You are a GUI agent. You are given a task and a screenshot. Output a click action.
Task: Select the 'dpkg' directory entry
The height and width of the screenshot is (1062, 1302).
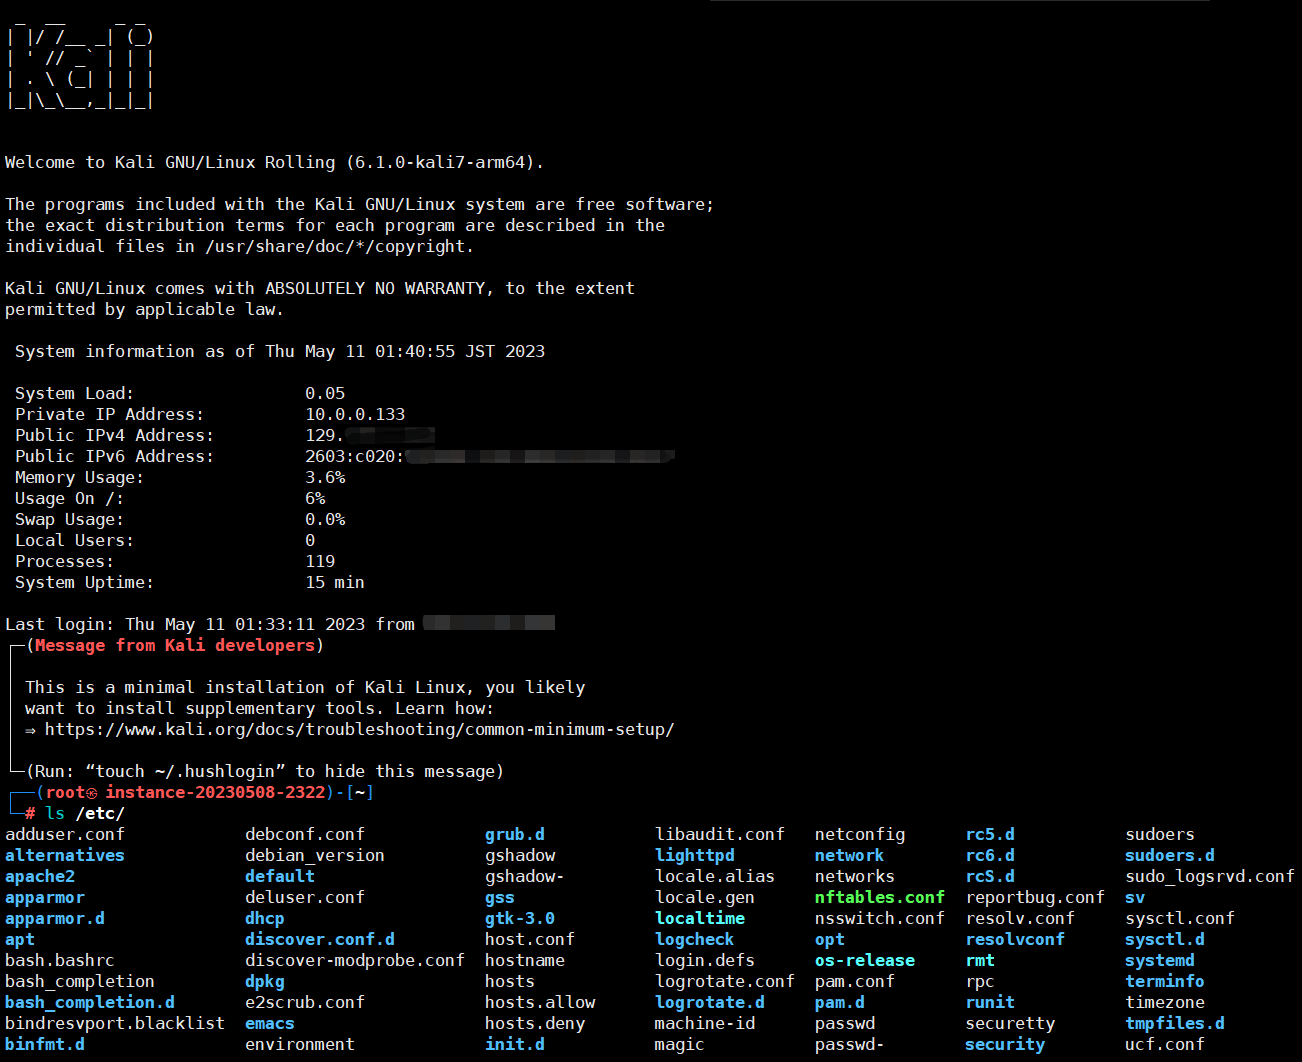tap(265, 981)
